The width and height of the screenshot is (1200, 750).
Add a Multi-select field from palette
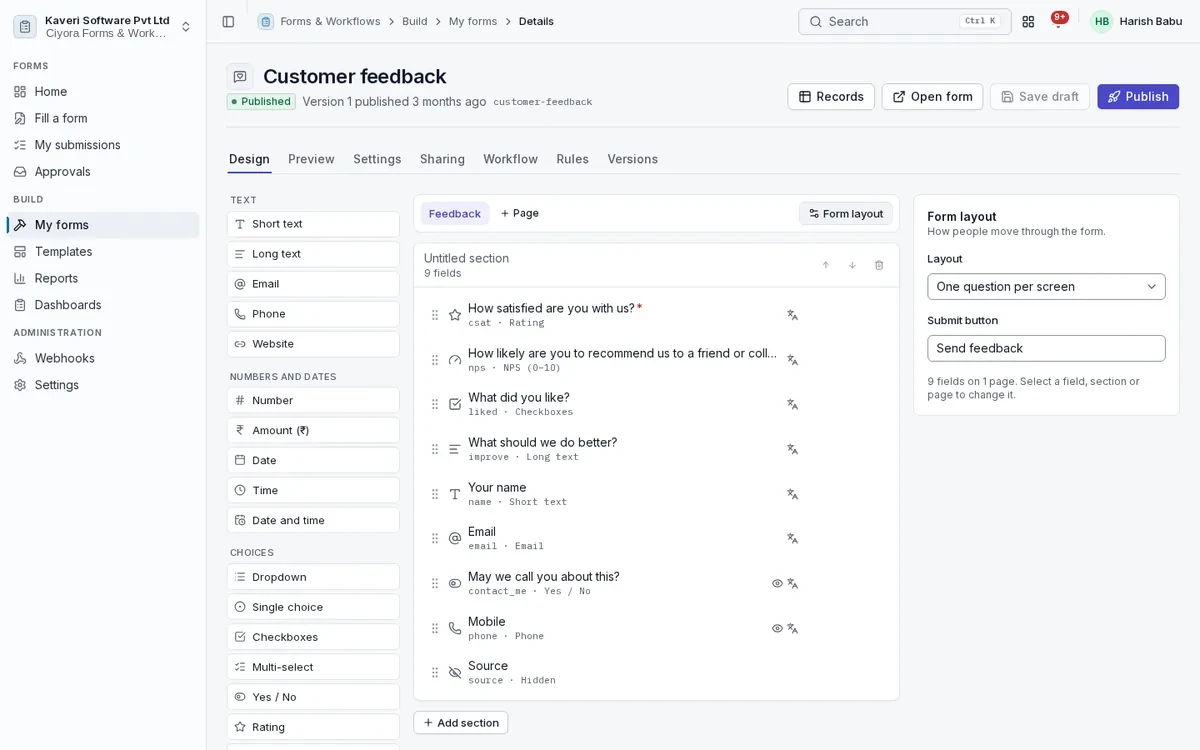click(313, 667)
